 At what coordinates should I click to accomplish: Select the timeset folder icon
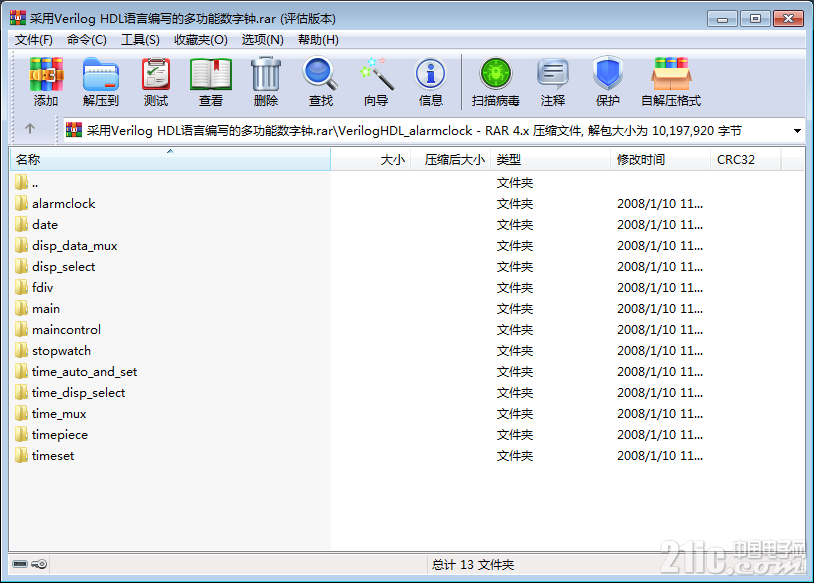21,455
